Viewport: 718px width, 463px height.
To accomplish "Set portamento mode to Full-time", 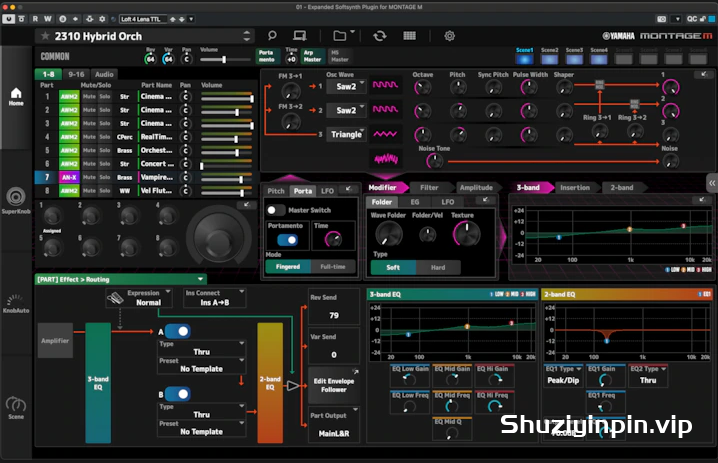I will [333, 267].
